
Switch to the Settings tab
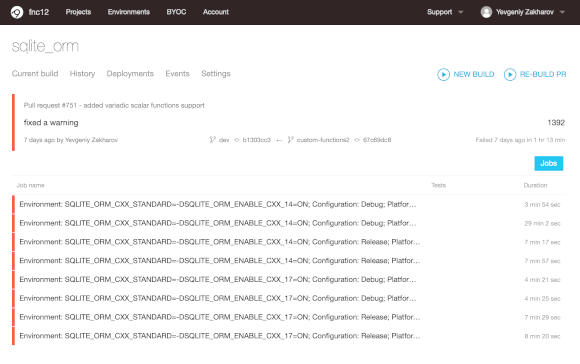click(x=216, y=74)
